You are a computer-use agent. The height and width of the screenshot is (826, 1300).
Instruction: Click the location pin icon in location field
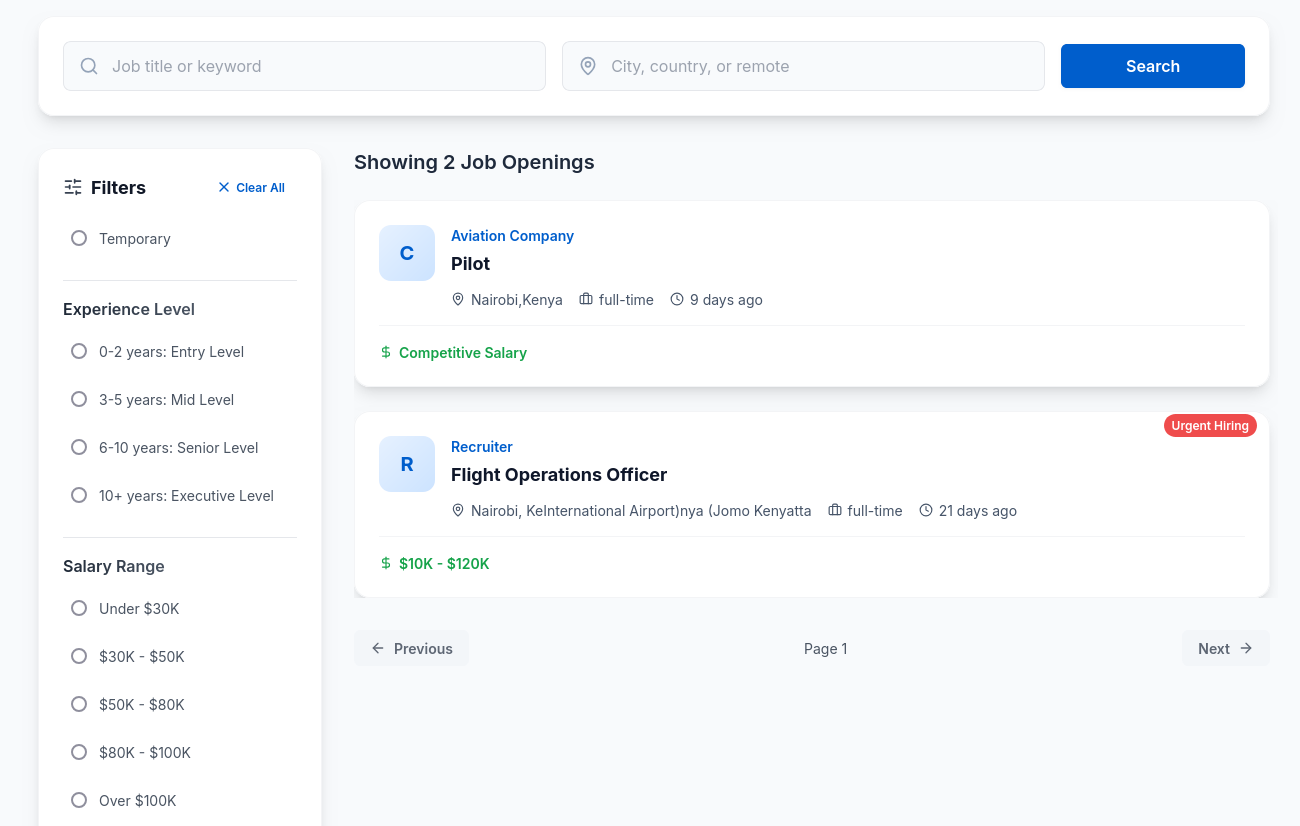[588, 65]
